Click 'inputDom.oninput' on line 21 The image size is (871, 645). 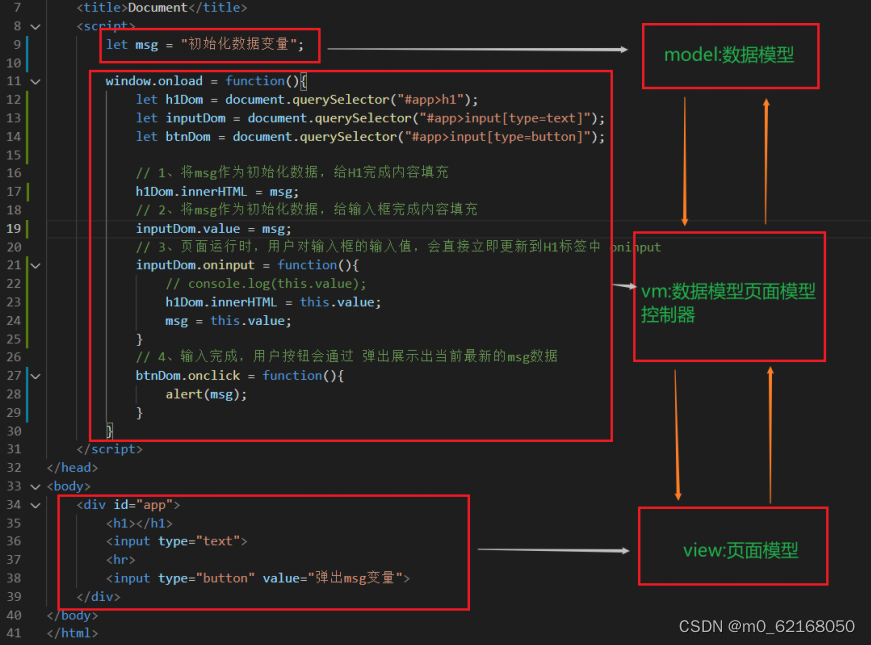coord(195,265)
